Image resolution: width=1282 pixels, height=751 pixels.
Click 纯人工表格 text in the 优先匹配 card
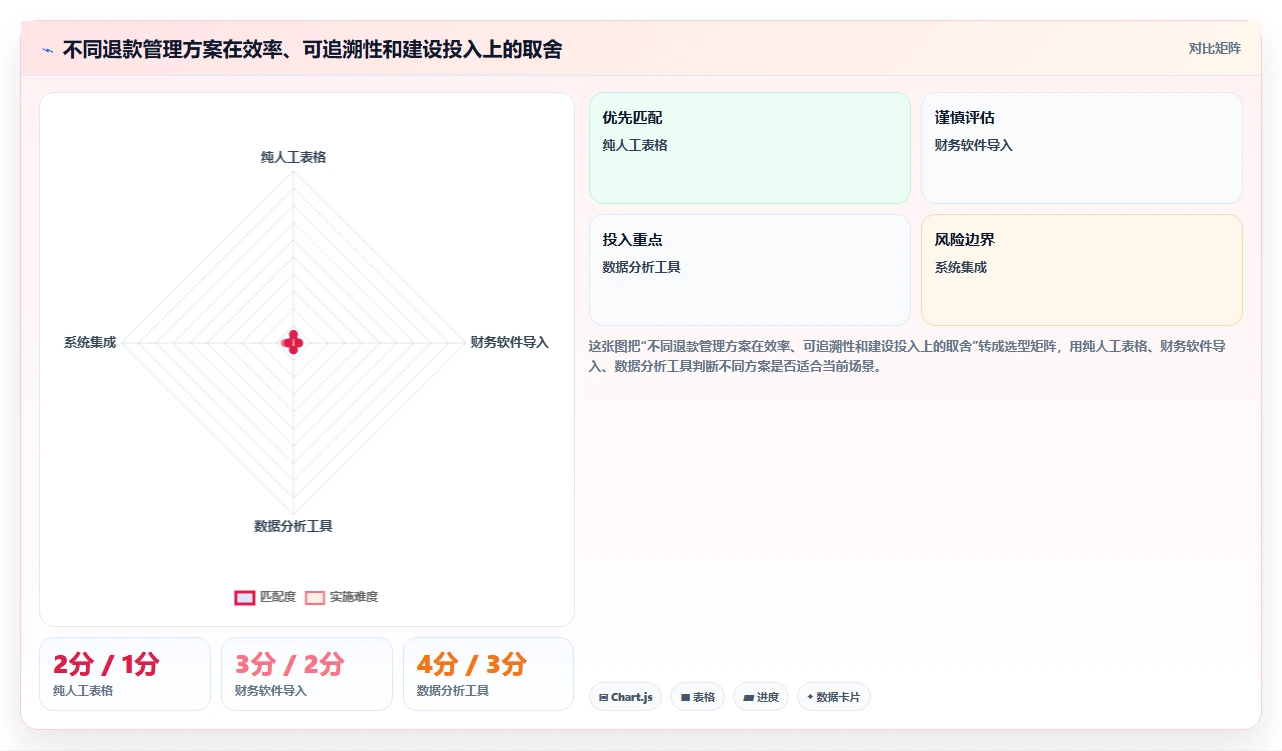(635, 145)
